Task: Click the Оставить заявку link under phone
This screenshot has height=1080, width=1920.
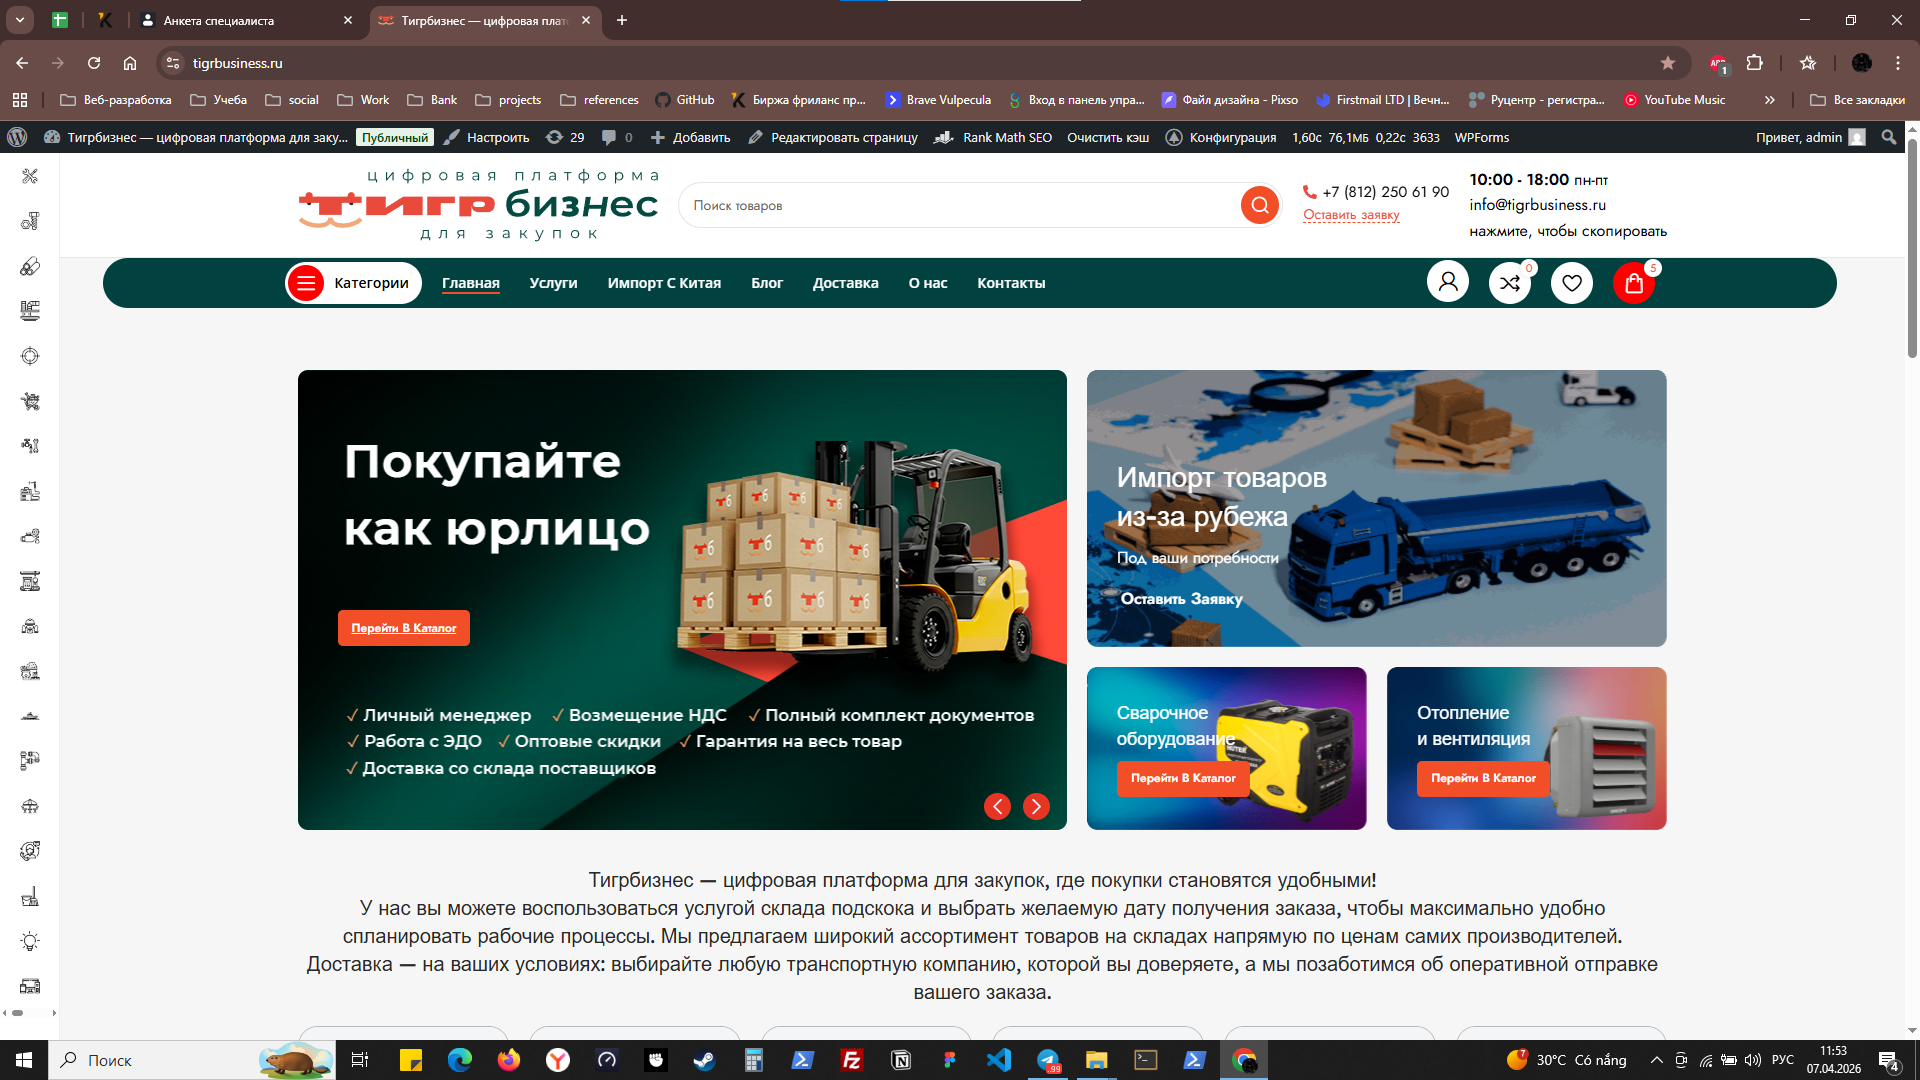Action: point(1351,215)
